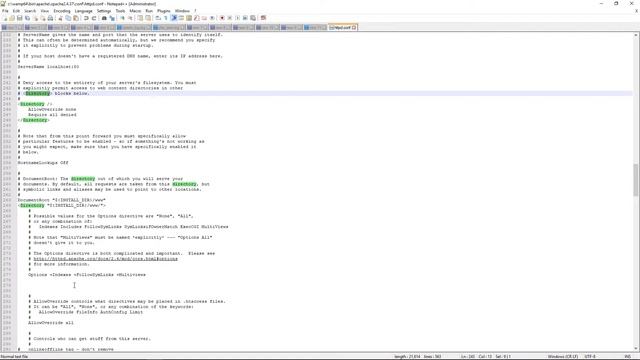Image resolution: width=640 pixels, height=360 pixels.
Task: Click the DocumentRoot directive line
Action: click(x=61, y=200)
